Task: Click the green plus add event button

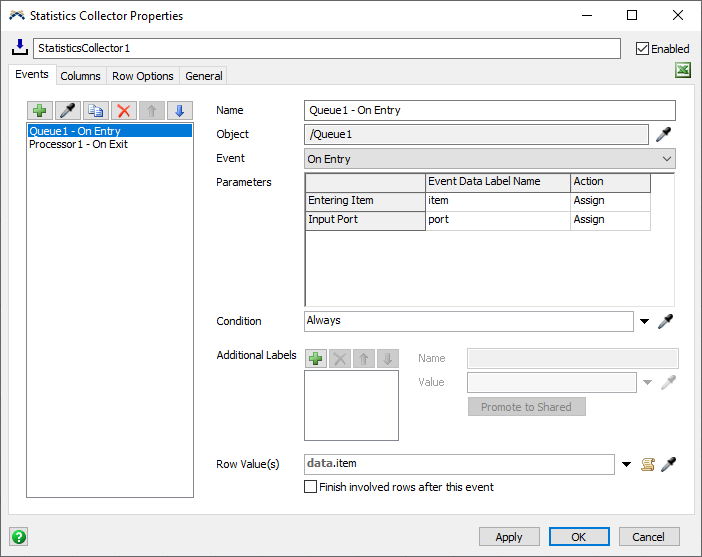Action: (x=40, y=111)
